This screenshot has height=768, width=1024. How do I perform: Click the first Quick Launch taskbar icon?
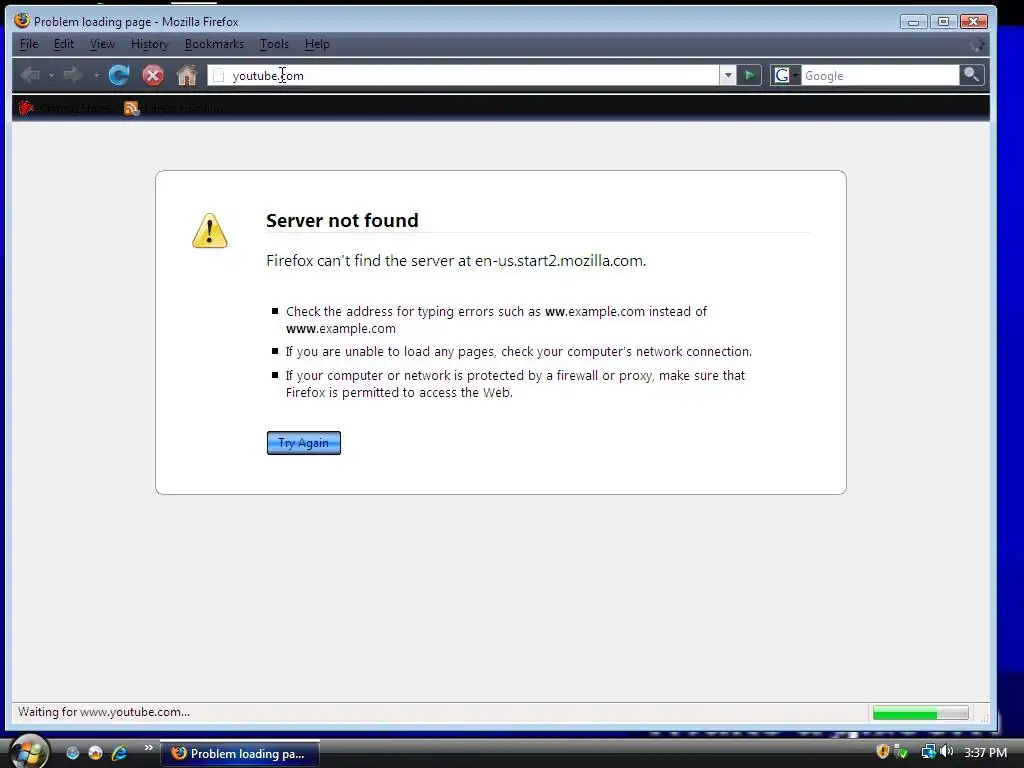72,753
